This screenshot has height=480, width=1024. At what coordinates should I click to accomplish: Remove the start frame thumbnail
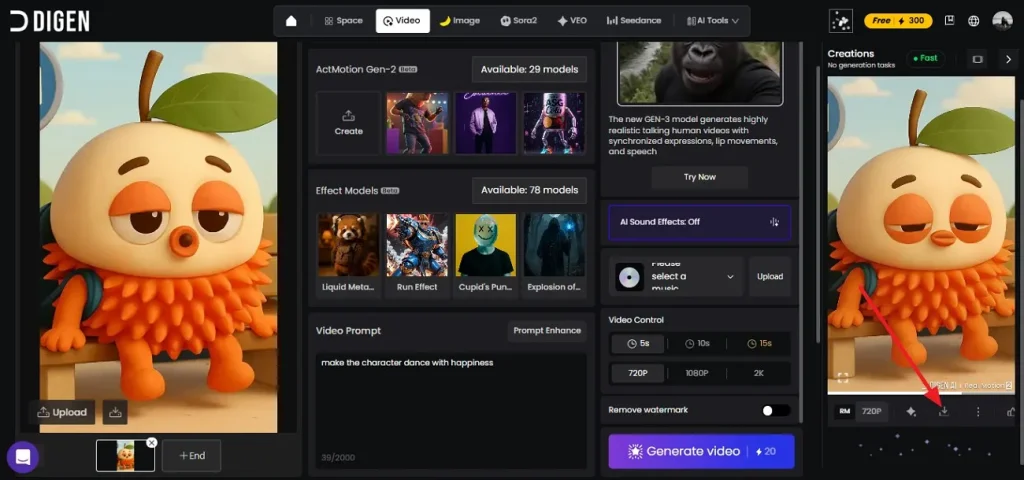[152, 443]
